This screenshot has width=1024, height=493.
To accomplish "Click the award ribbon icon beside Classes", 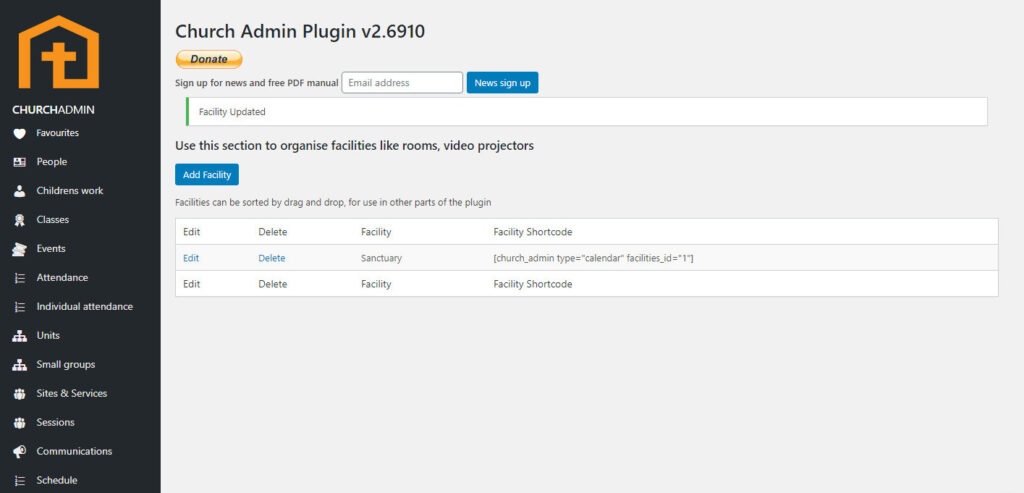I will click(19, 220).
